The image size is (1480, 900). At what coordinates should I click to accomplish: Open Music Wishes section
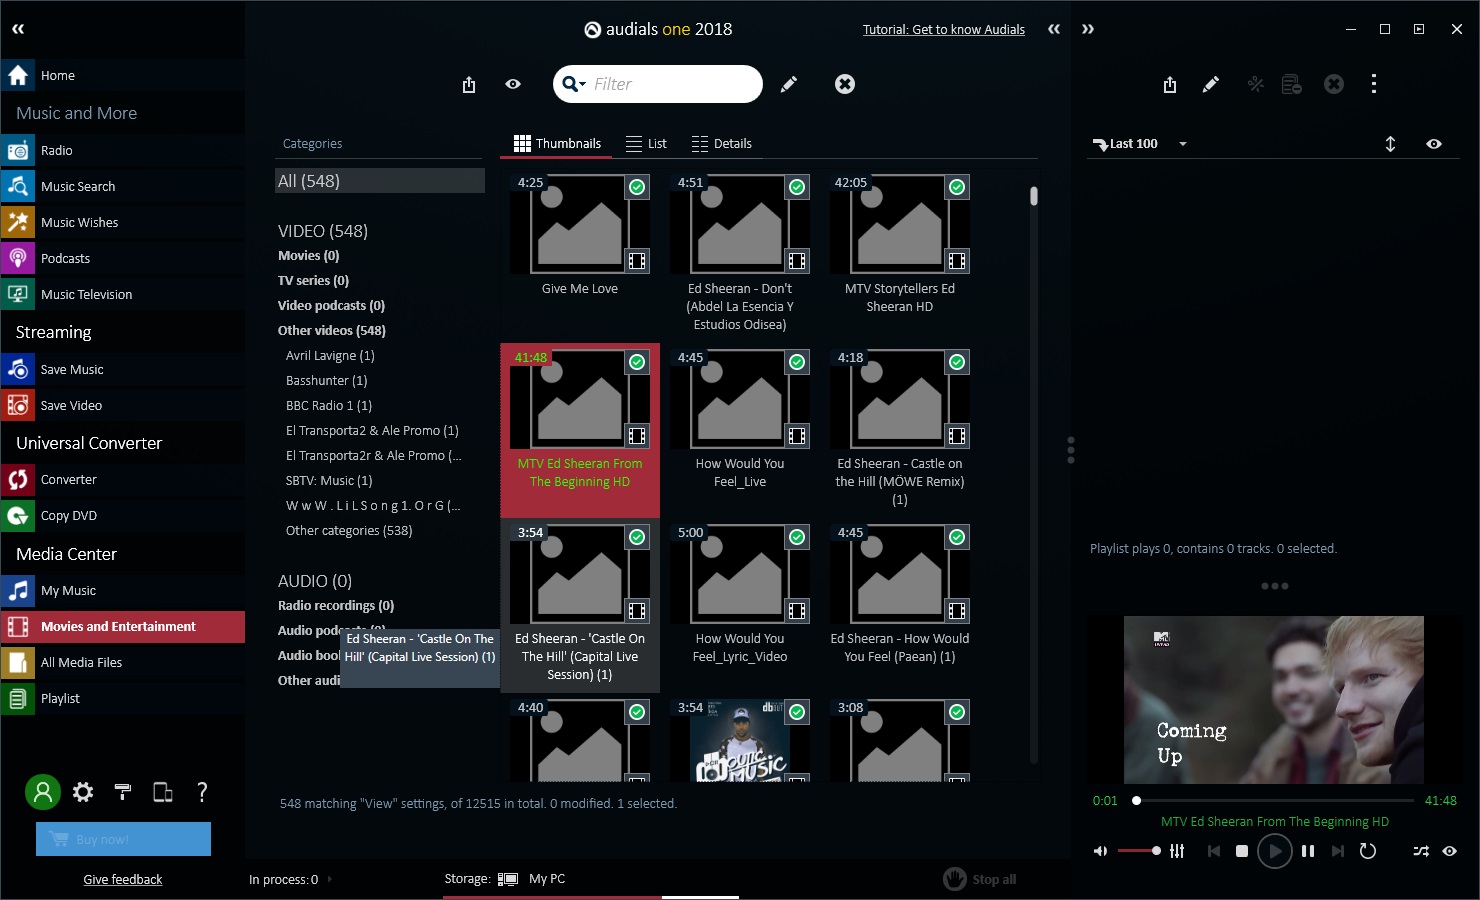pyautogui.click(x=122, y=222)
